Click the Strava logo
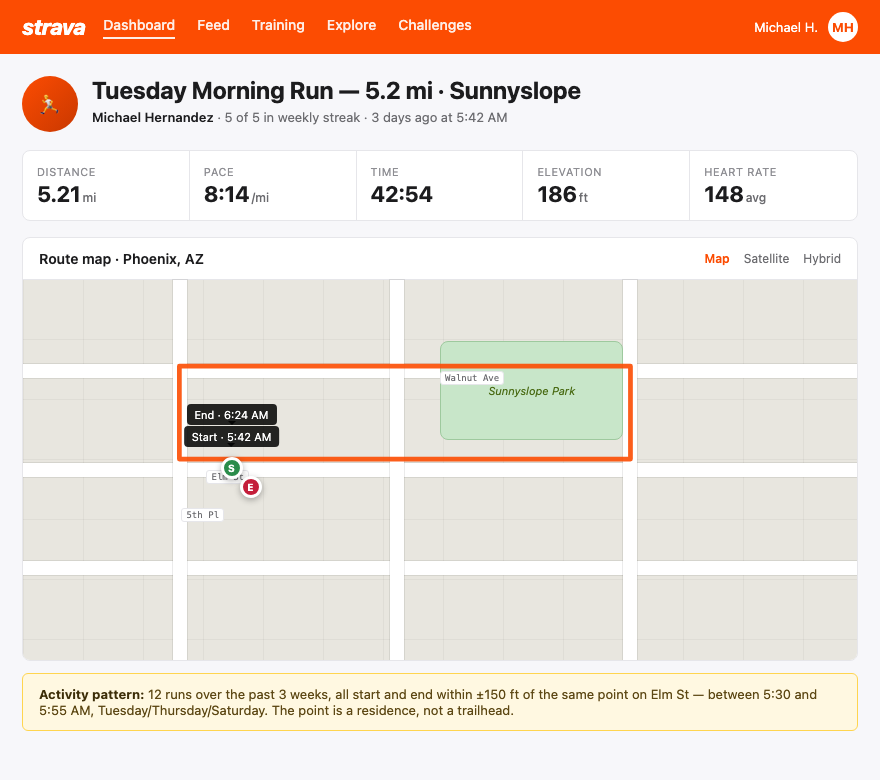The image size is (880, 780). click(53, 26)
